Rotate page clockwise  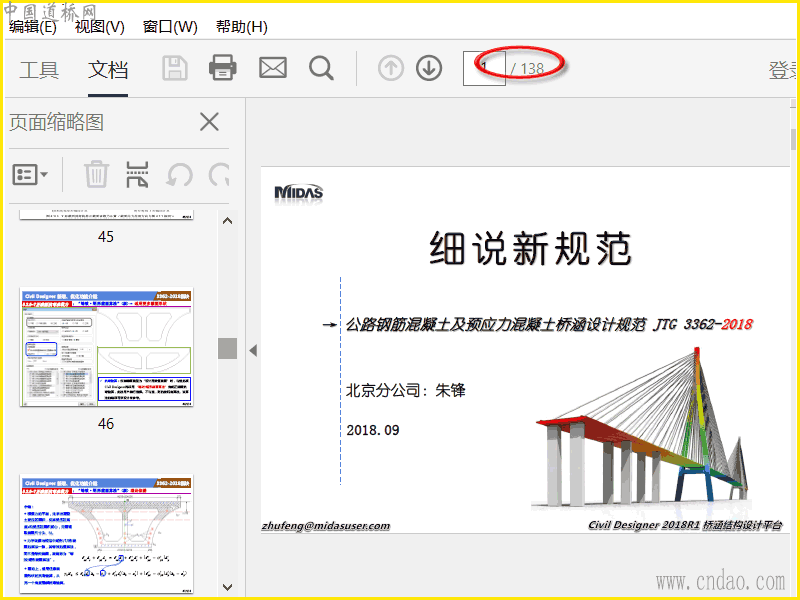(219, 175)
